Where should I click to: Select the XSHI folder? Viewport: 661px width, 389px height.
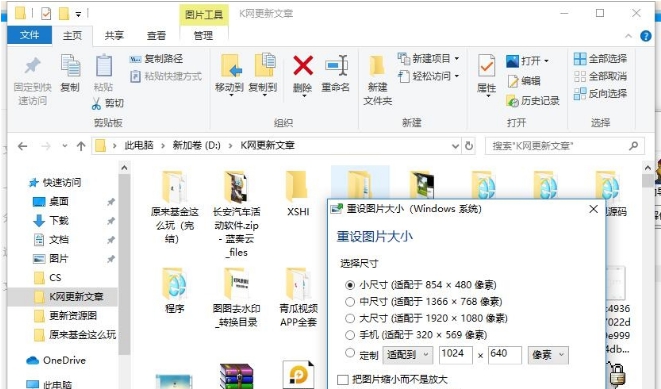click(x=298, y=193)
